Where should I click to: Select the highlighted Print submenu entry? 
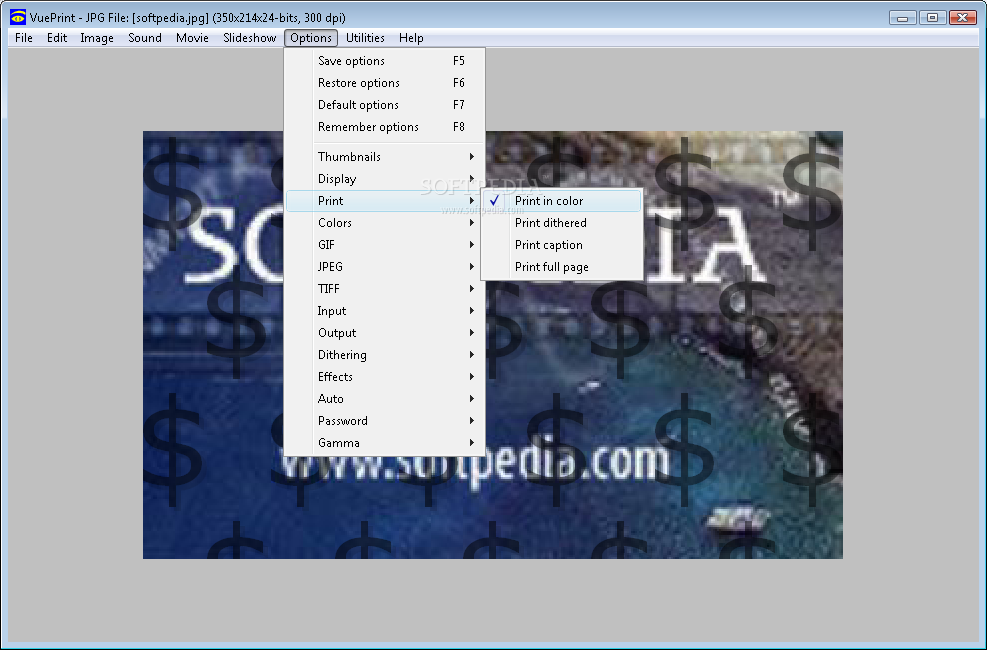click(x=385, y=201)
